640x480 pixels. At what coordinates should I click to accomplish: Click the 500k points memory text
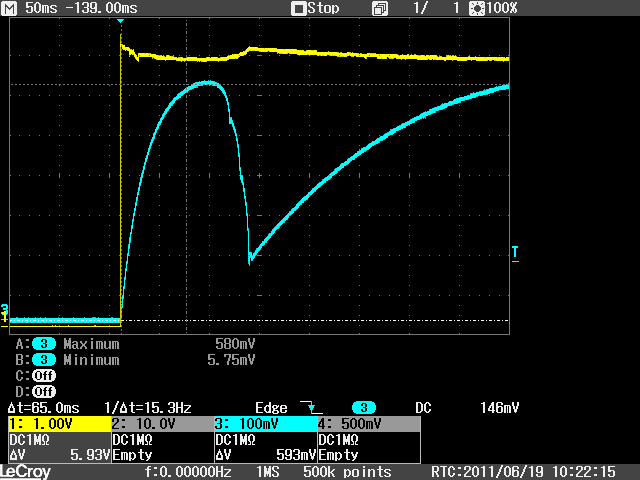pyautogui.click(x=347, y=472)
